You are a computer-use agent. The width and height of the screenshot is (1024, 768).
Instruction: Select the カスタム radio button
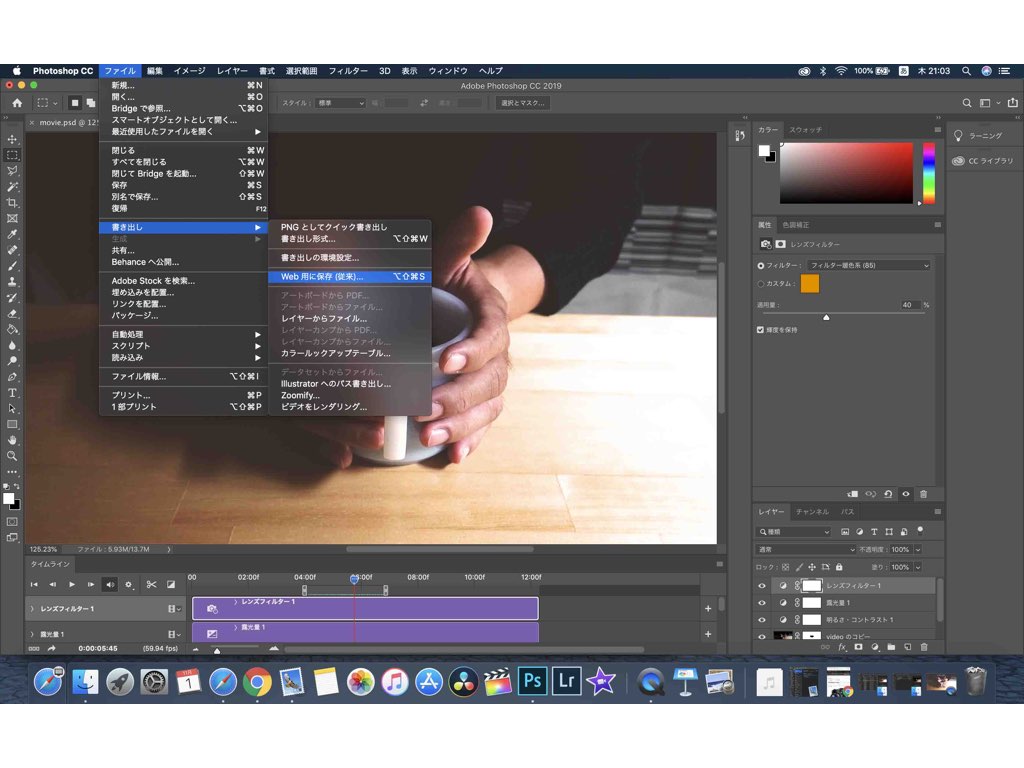click(761, 284)
